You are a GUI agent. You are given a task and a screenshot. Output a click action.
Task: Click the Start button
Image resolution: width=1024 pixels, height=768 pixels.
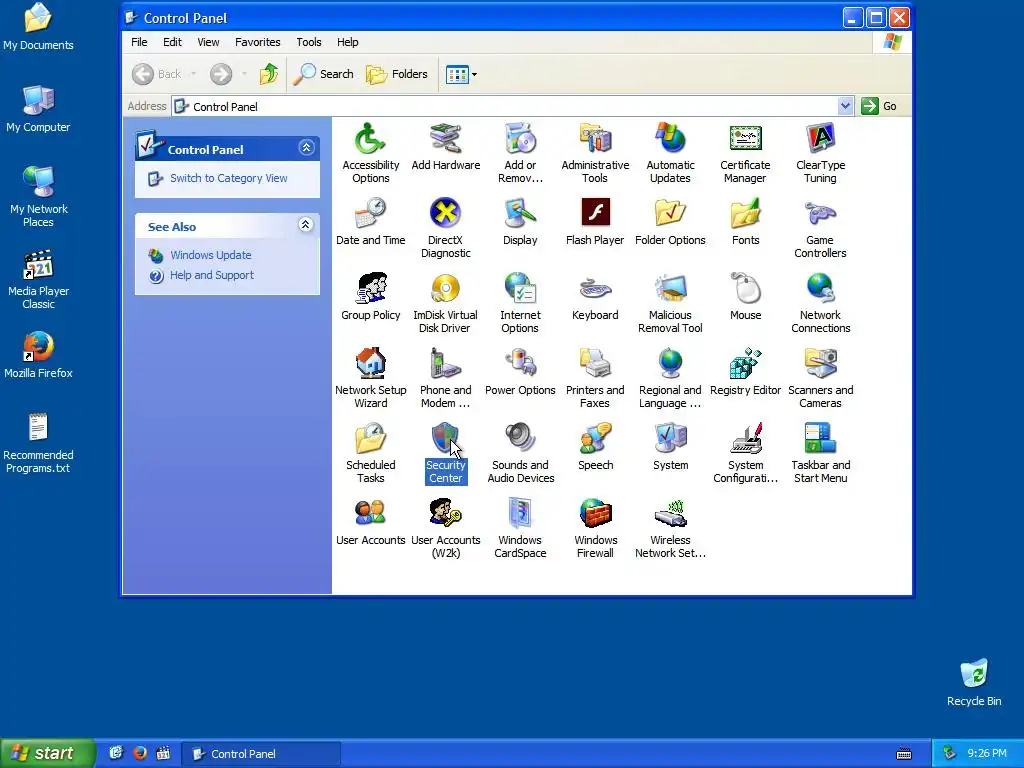click(47, 753)
